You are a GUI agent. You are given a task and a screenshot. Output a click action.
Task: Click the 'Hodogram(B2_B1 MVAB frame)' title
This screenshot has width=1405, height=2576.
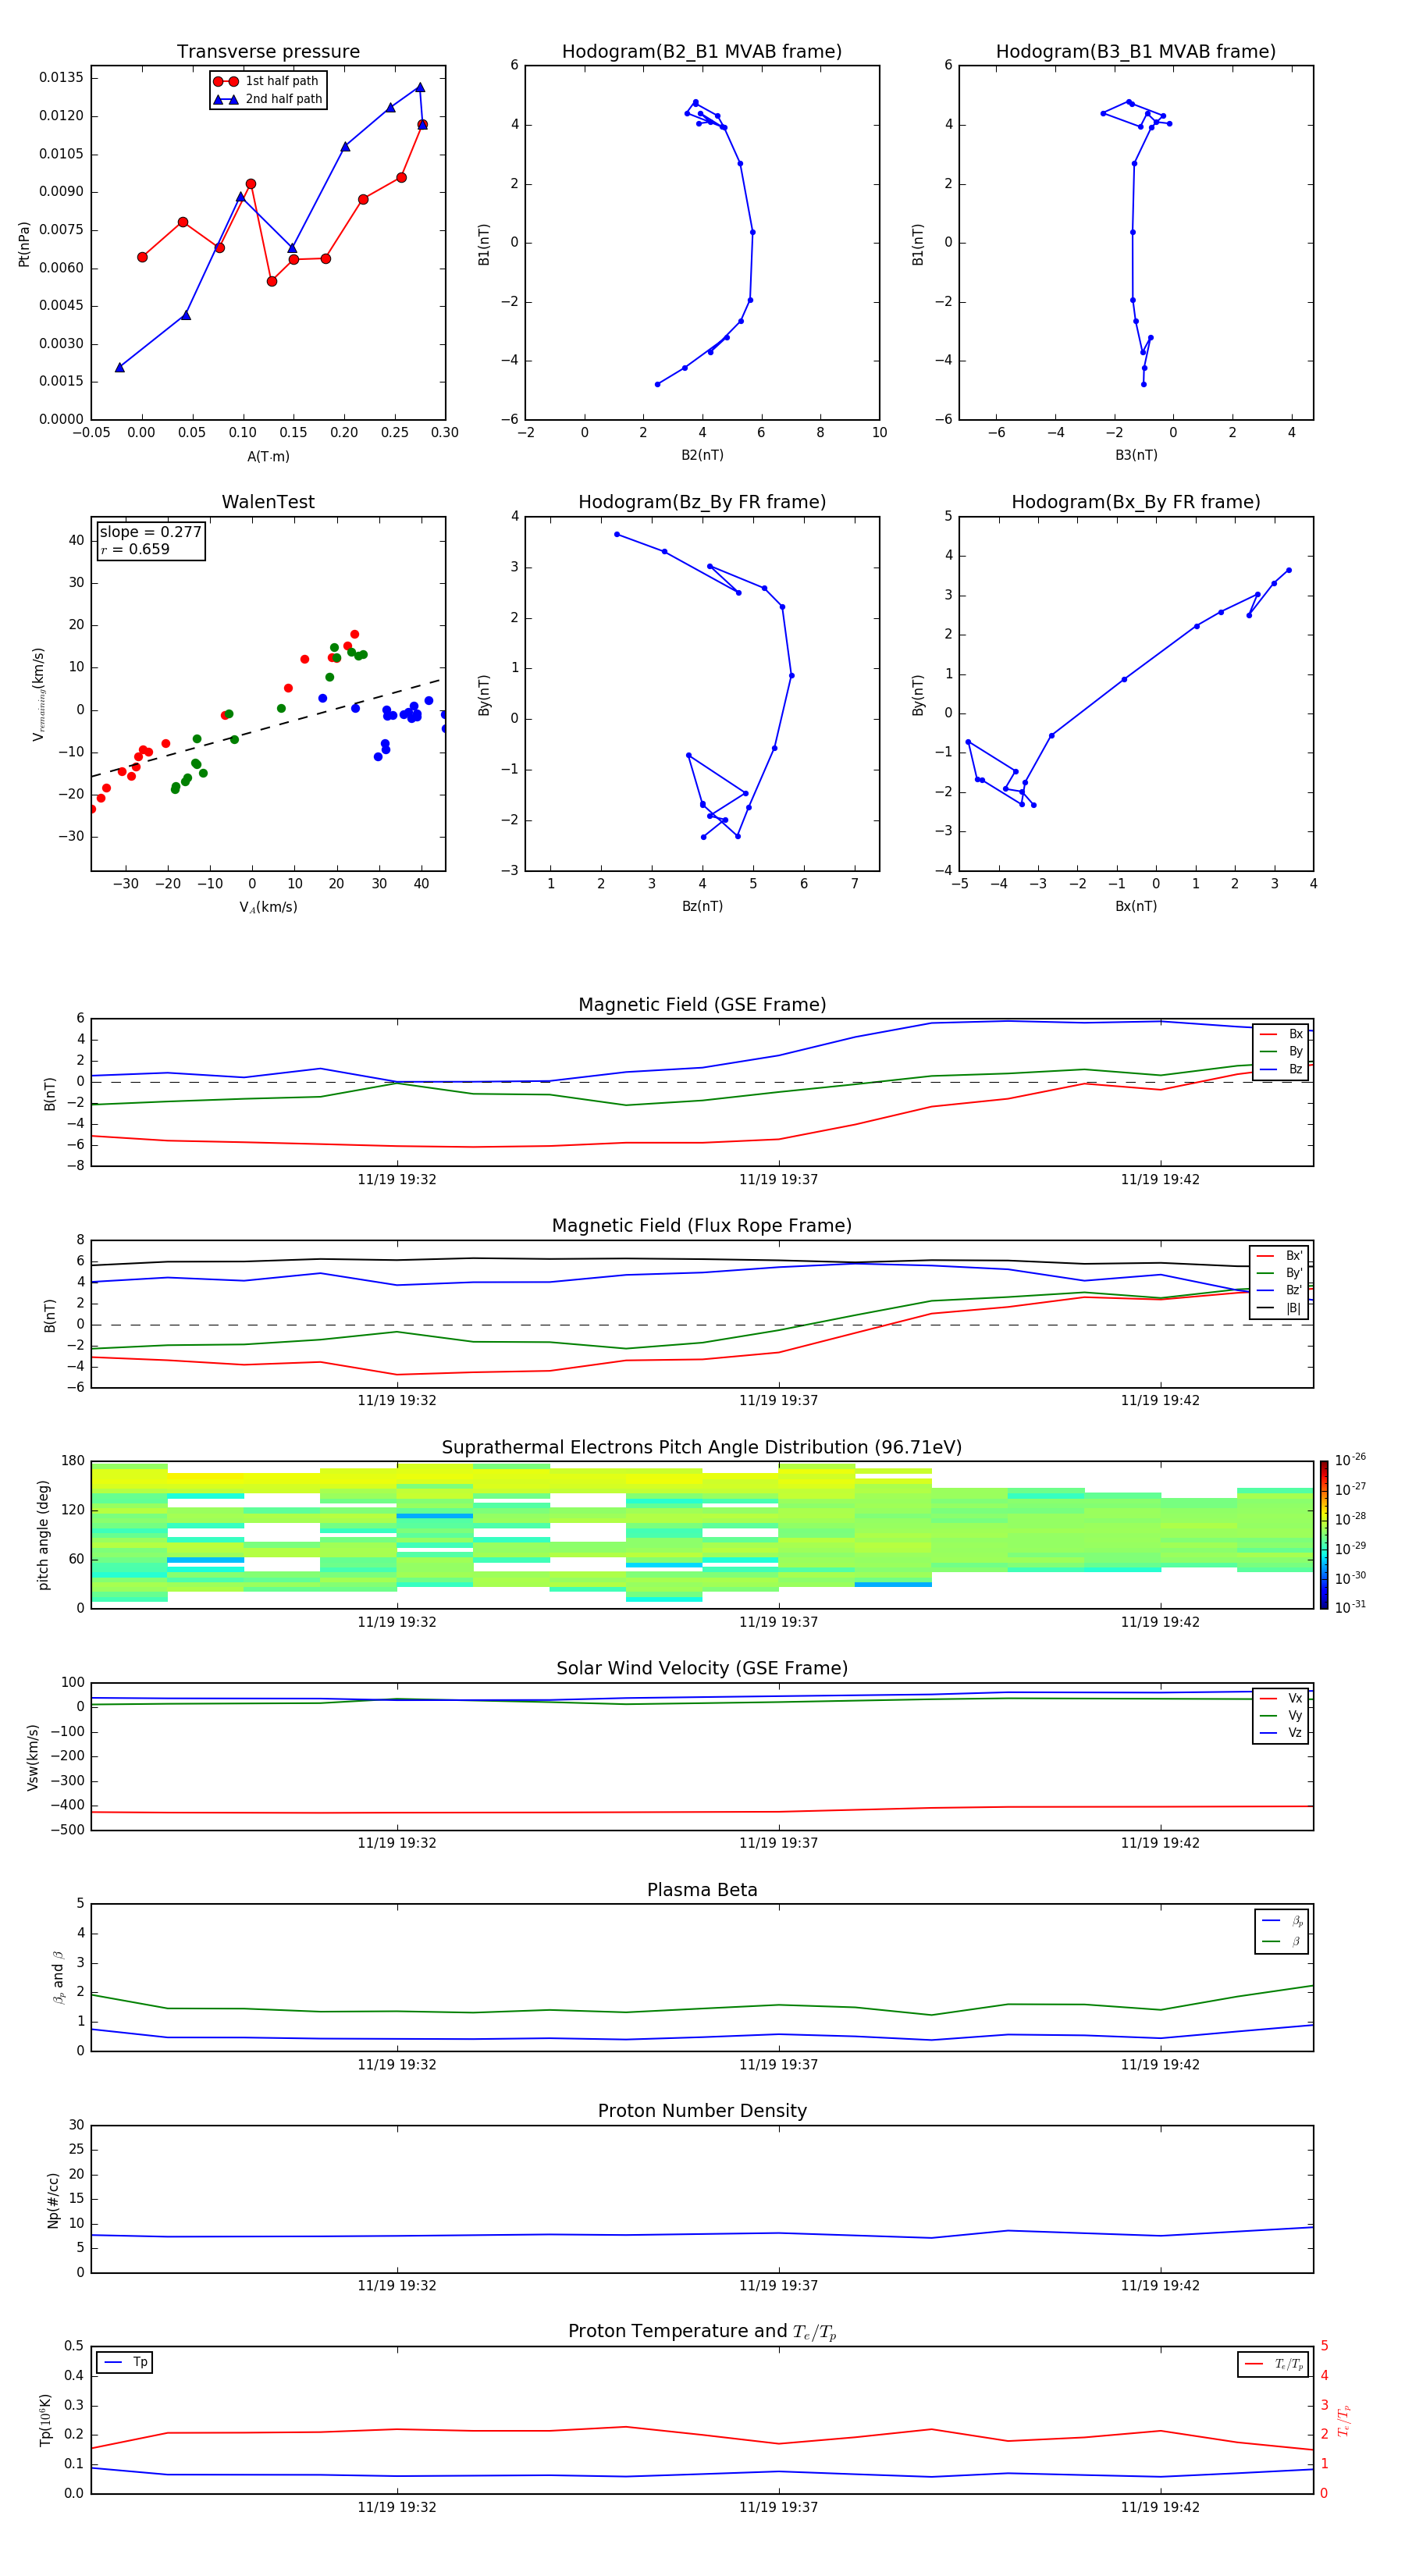click(x=702, y=51)
